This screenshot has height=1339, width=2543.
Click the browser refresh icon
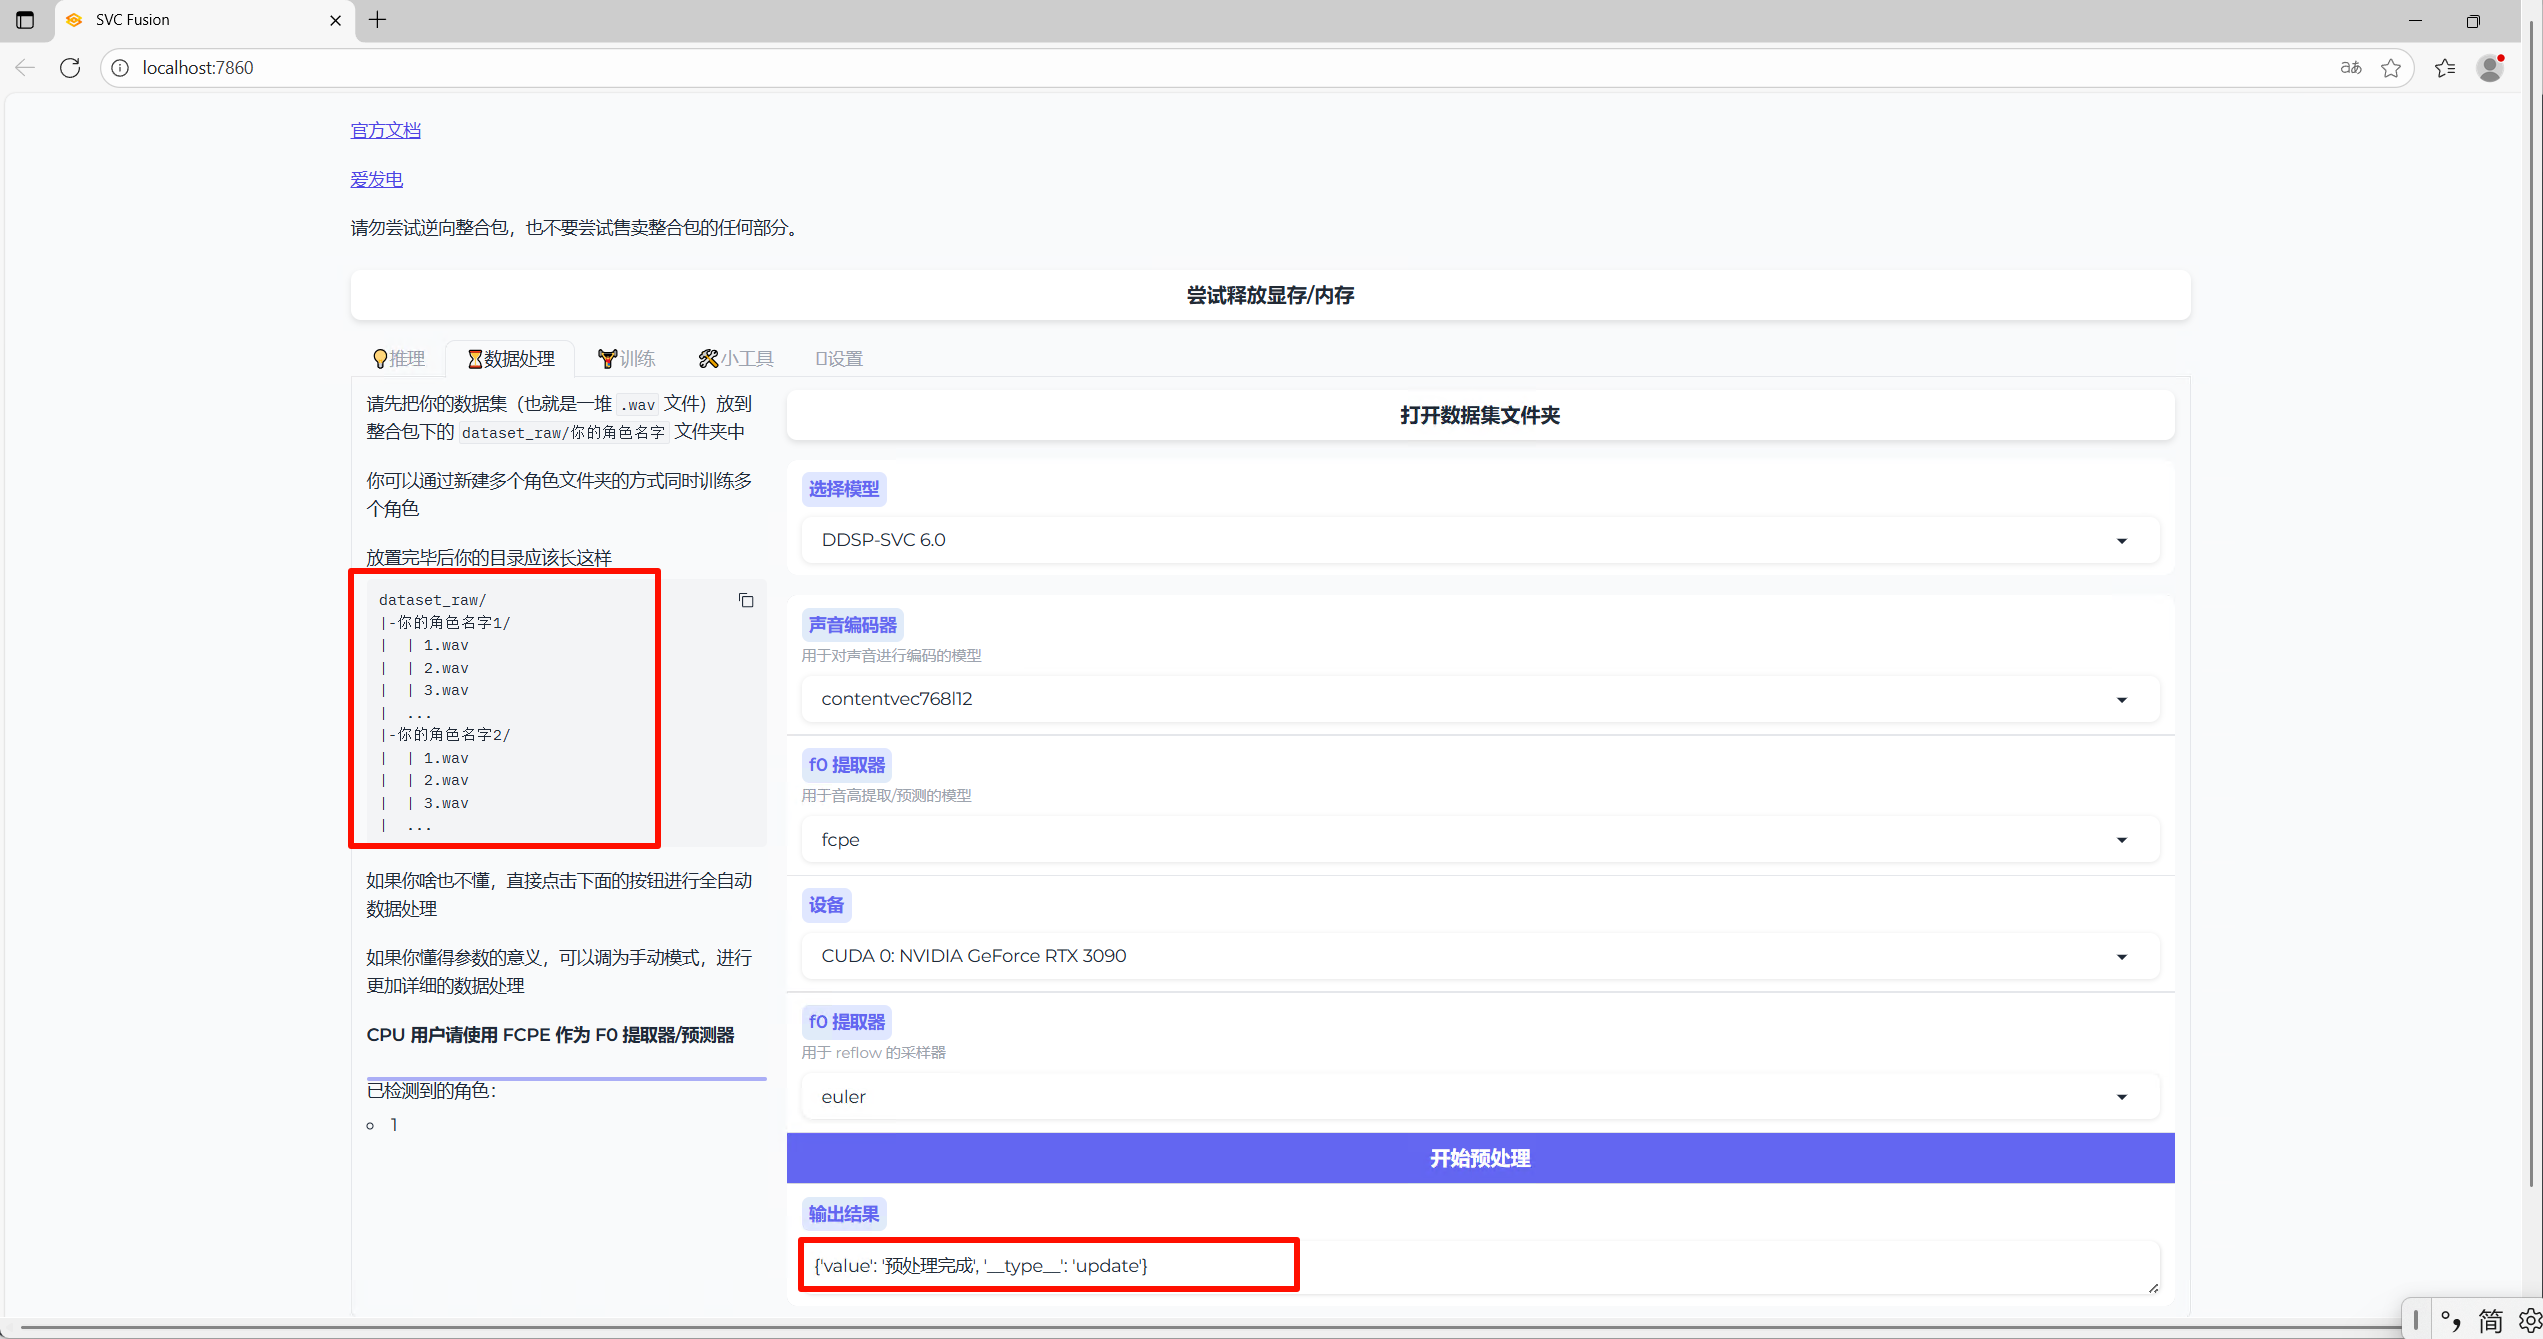70,67
